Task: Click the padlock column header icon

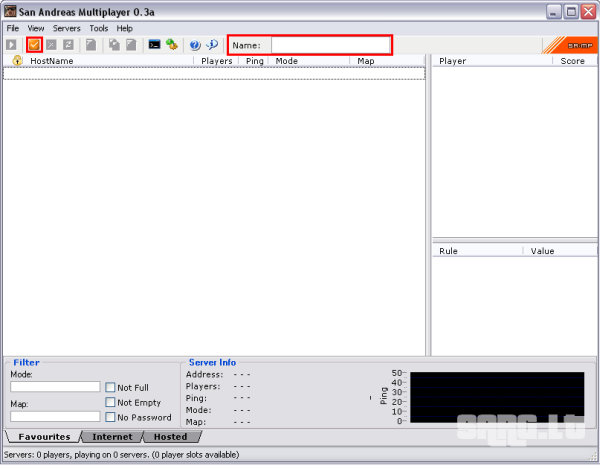Action: click(17, 60)
